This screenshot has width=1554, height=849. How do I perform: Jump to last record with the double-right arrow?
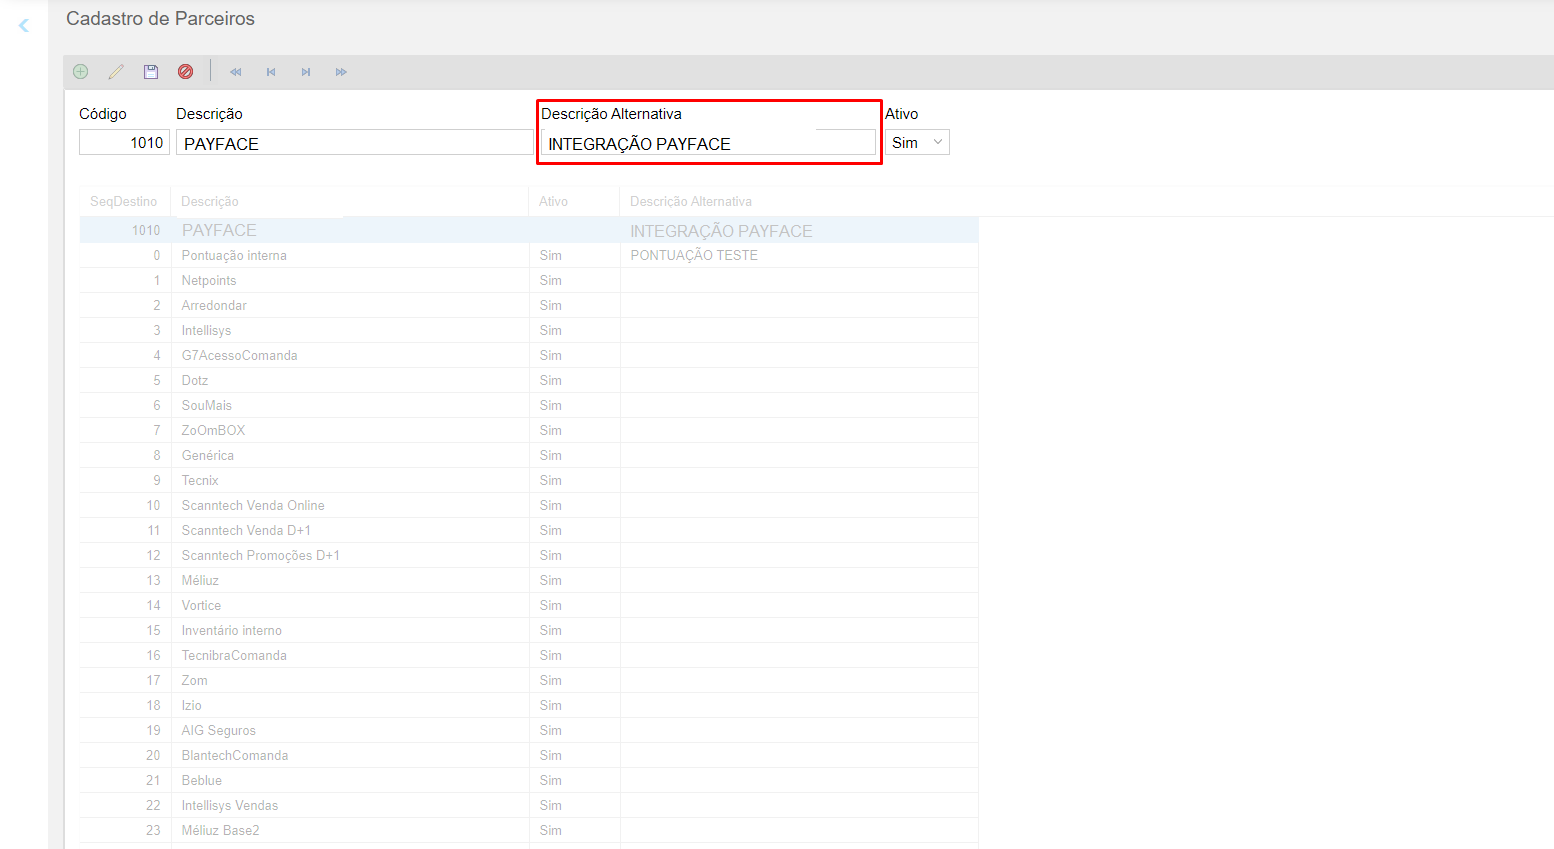coord(341,72)
